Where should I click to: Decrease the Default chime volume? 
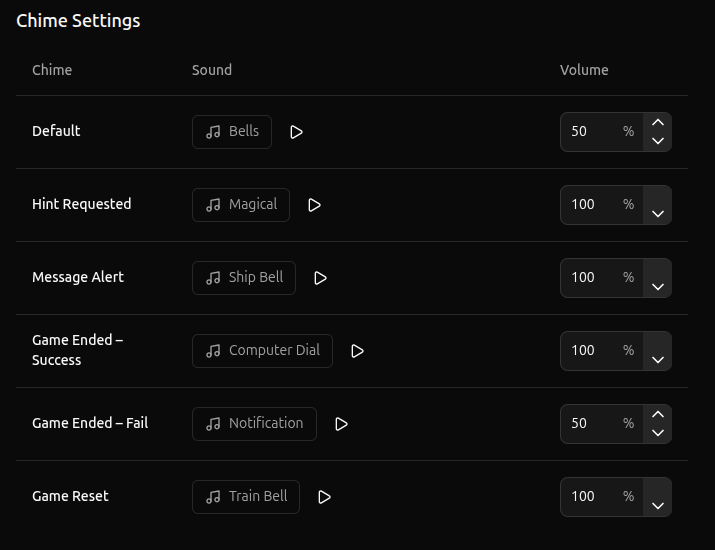pyautogui.click(x=658, y=141)
